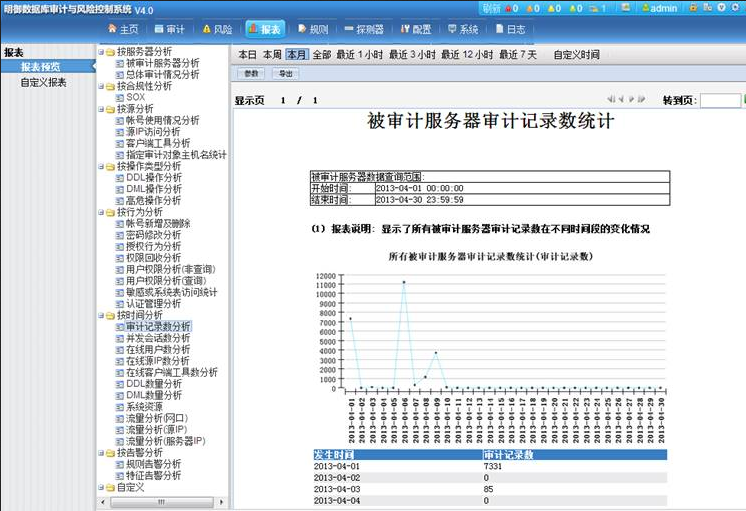Click the padlock icon in header
746x511 pixels.
coord(693,8)
